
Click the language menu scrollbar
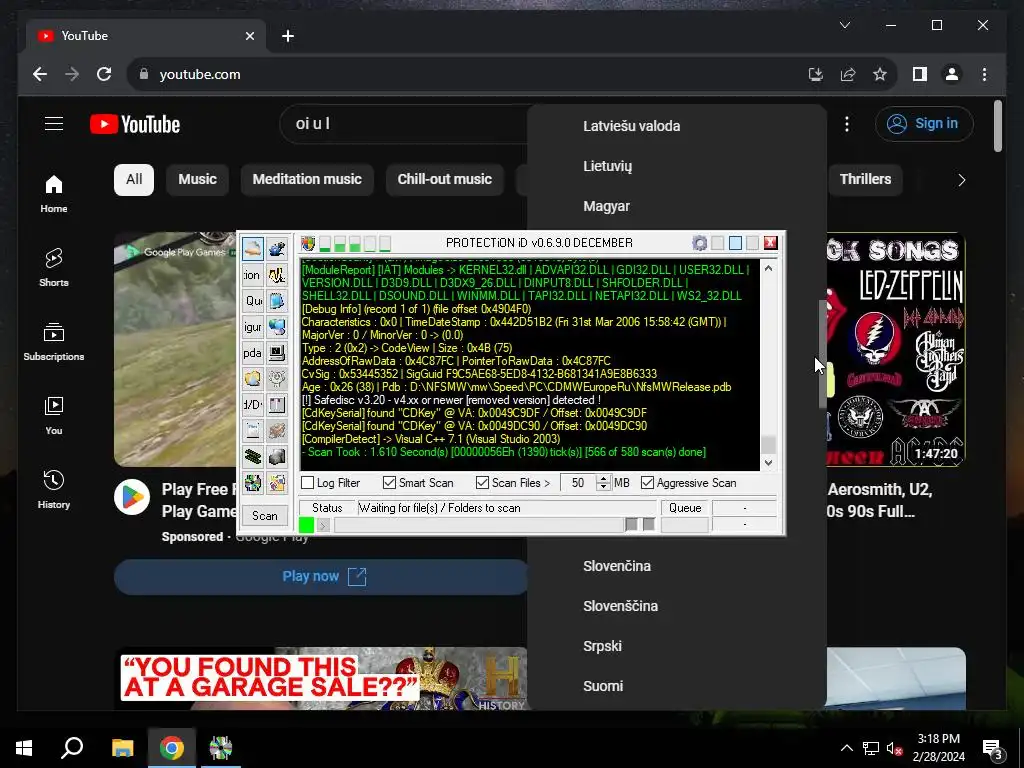(822, 355)
